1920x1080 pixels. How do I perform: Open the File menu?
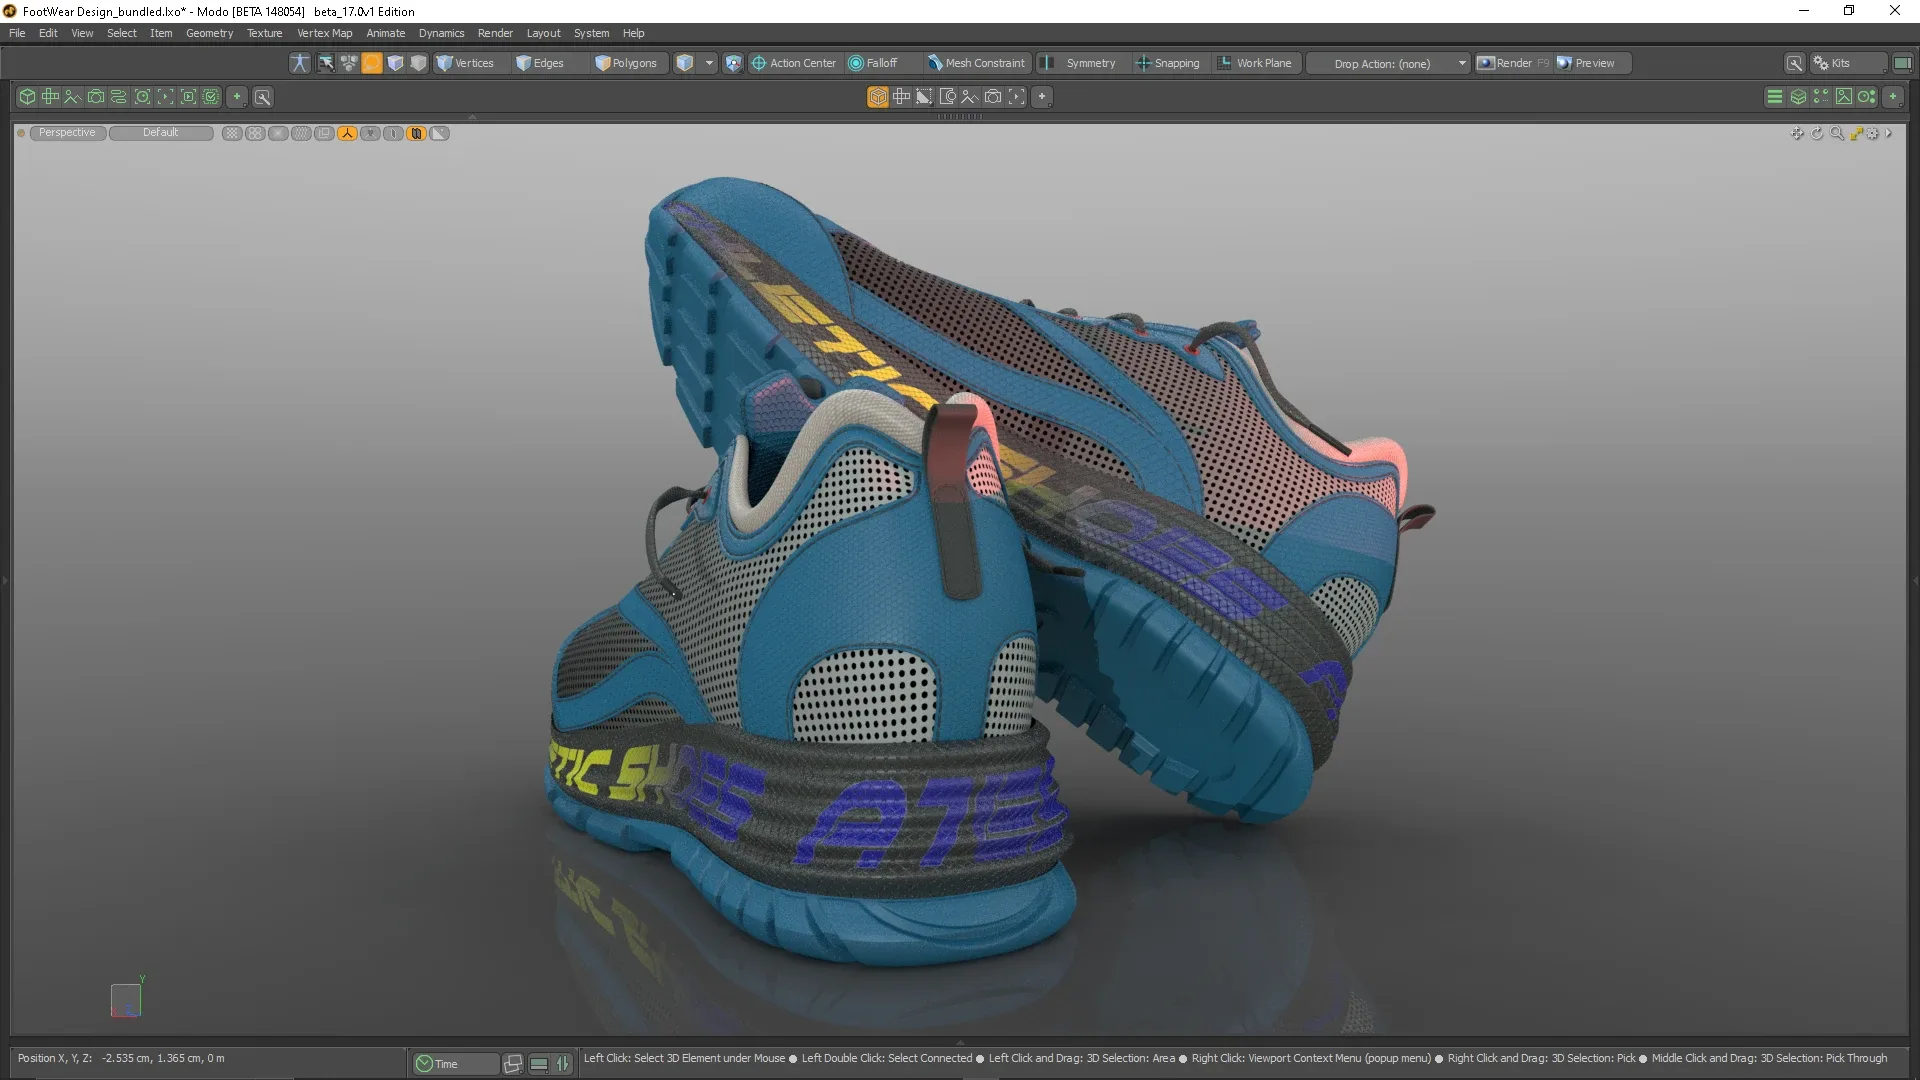[x=17, y=33]
